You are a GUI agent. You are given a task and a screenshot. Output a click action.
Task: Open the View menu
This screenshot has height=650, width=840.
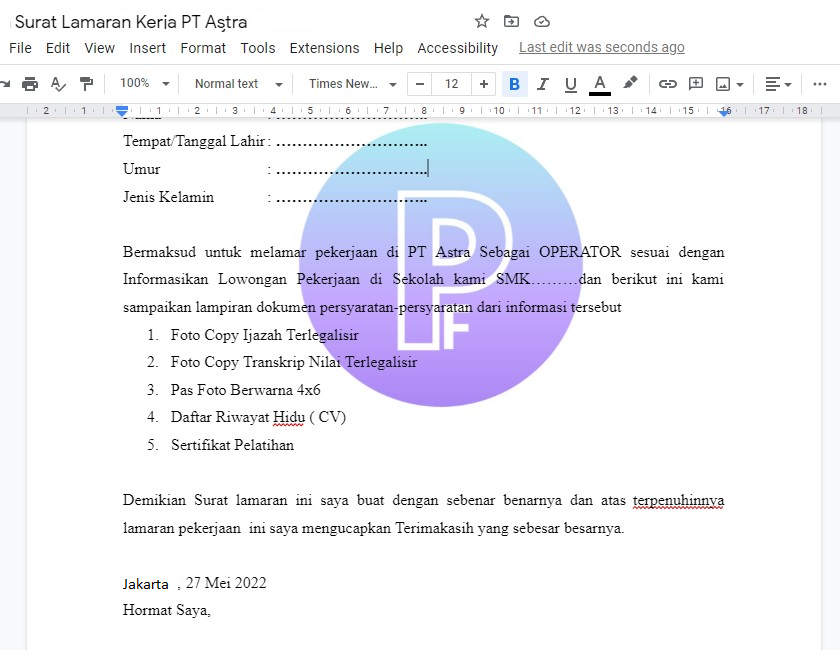(100, 48)
